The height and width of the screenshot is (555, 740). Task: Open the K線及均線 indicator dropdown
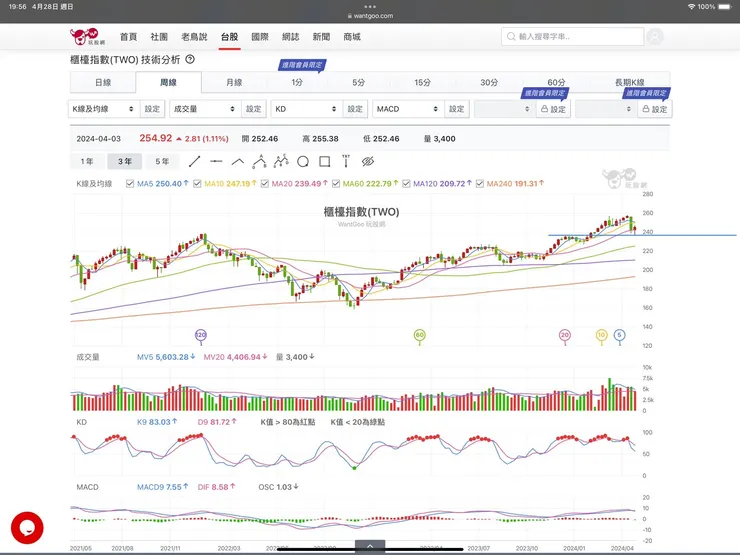(103, 109)
